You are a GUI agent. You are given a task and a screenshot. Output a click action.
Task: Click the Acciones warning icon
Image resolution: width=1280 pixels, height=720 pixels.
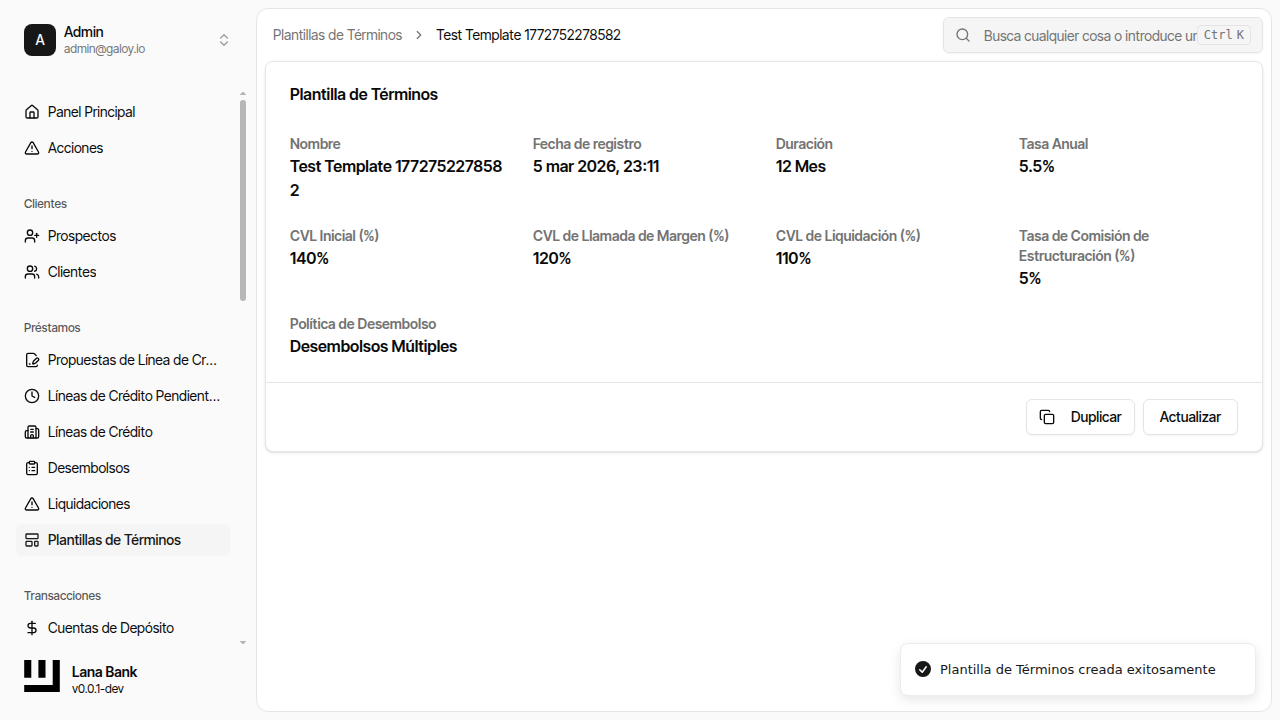(x=31, y=147)
